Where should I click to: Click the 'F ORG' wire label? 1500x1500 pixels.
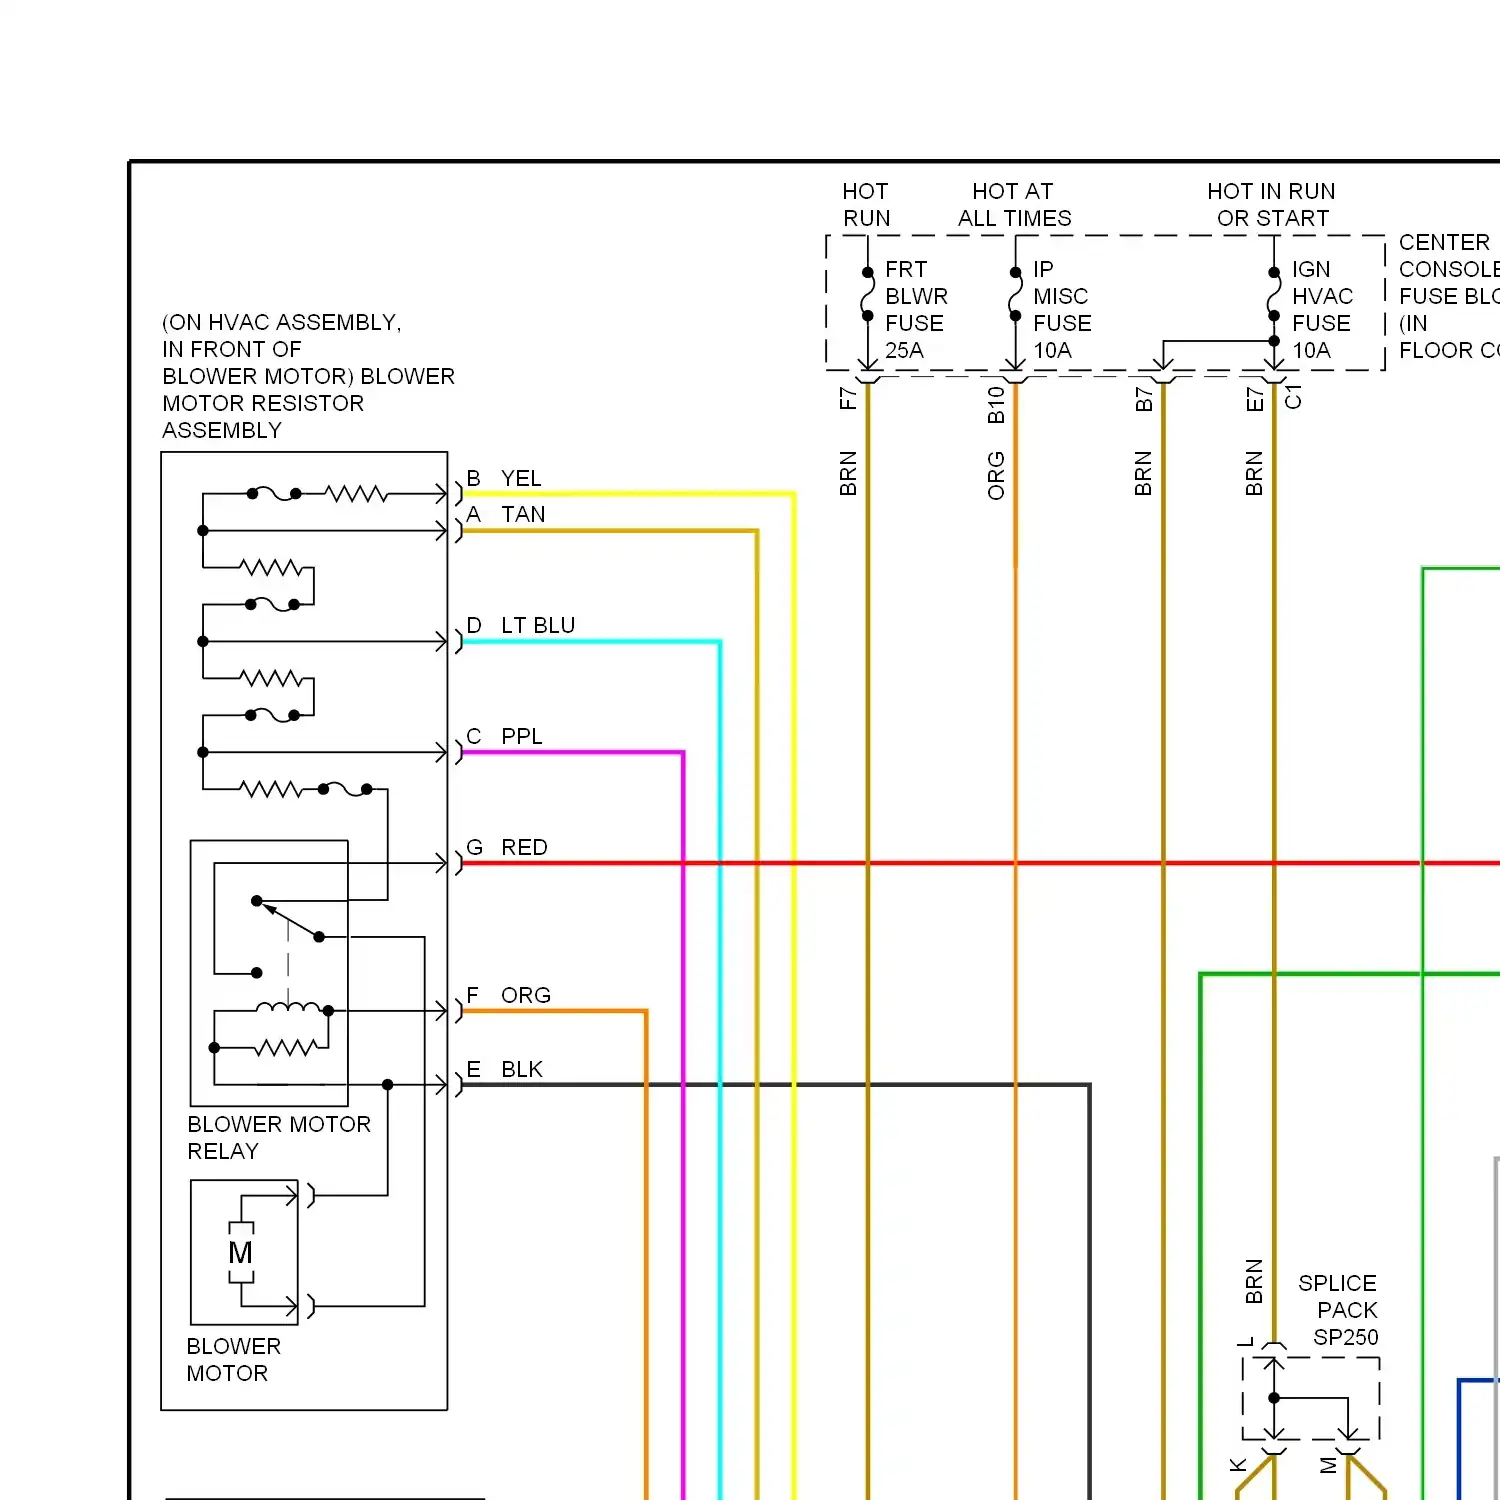509,995
